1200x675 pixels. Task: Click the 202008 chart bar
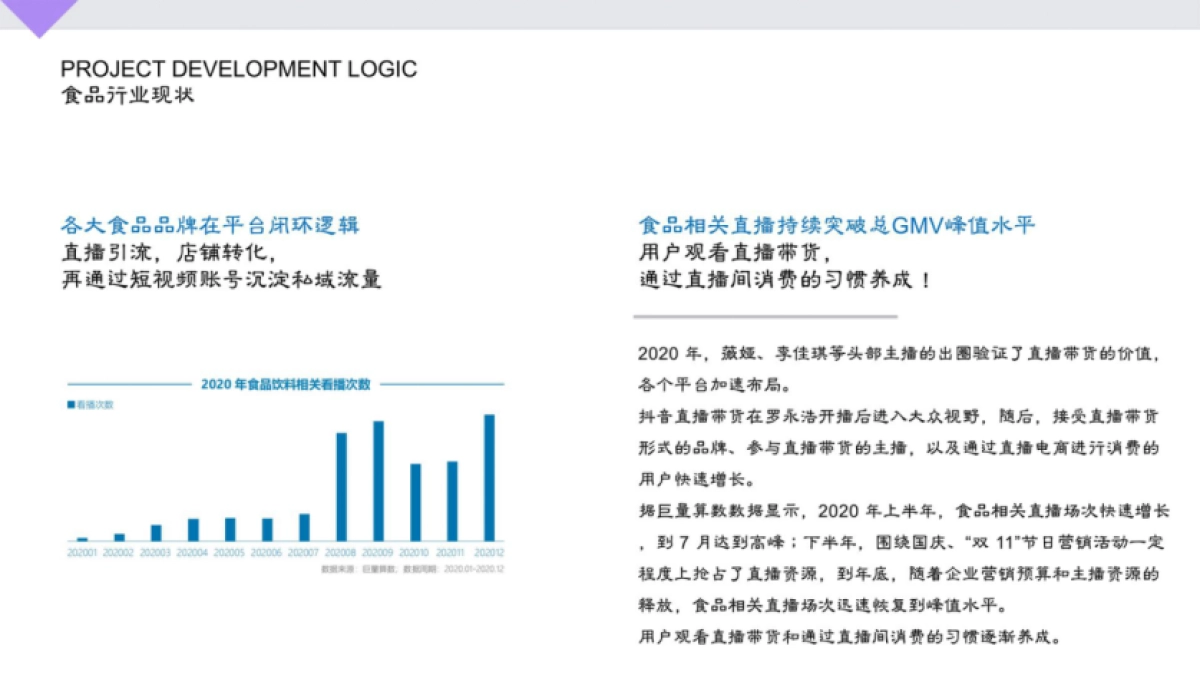[344, 485]
